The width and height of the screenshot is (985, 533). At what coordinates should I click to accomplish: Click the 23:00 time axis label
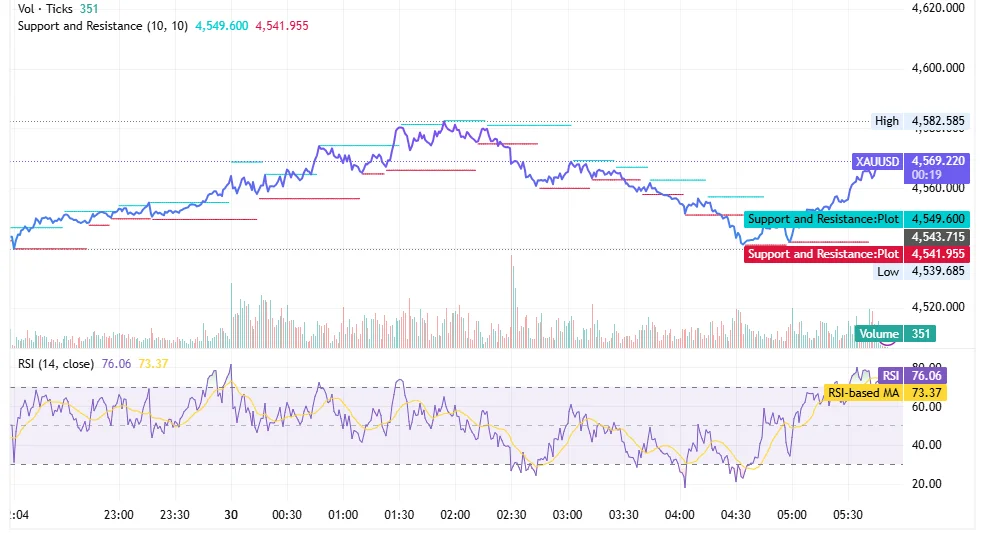pyautogui.click(x=119, y=515)
